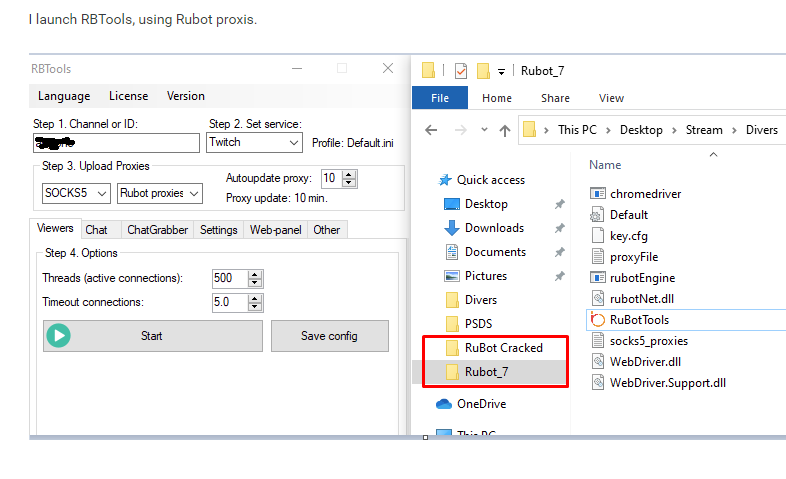This screenshot has width=786, height=479.
Task: Open the RuBotTools application file
Action: [x=639, y=319]
